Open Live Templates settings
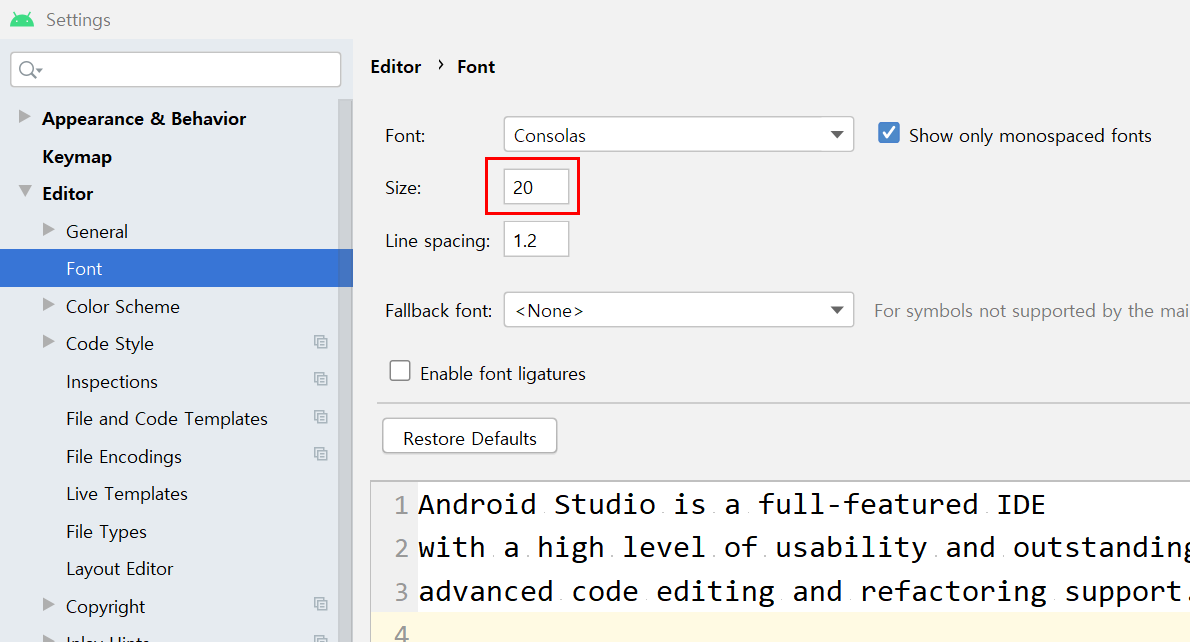Image resolution: width=1190 pixels, height=642 pixels. point(127,494)
